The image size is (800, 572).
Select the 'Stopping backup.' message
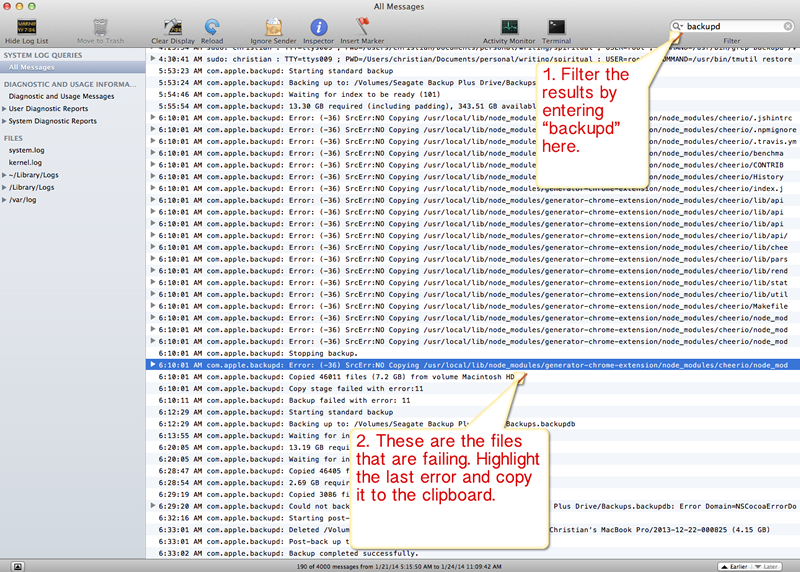[x=472, y=353]
